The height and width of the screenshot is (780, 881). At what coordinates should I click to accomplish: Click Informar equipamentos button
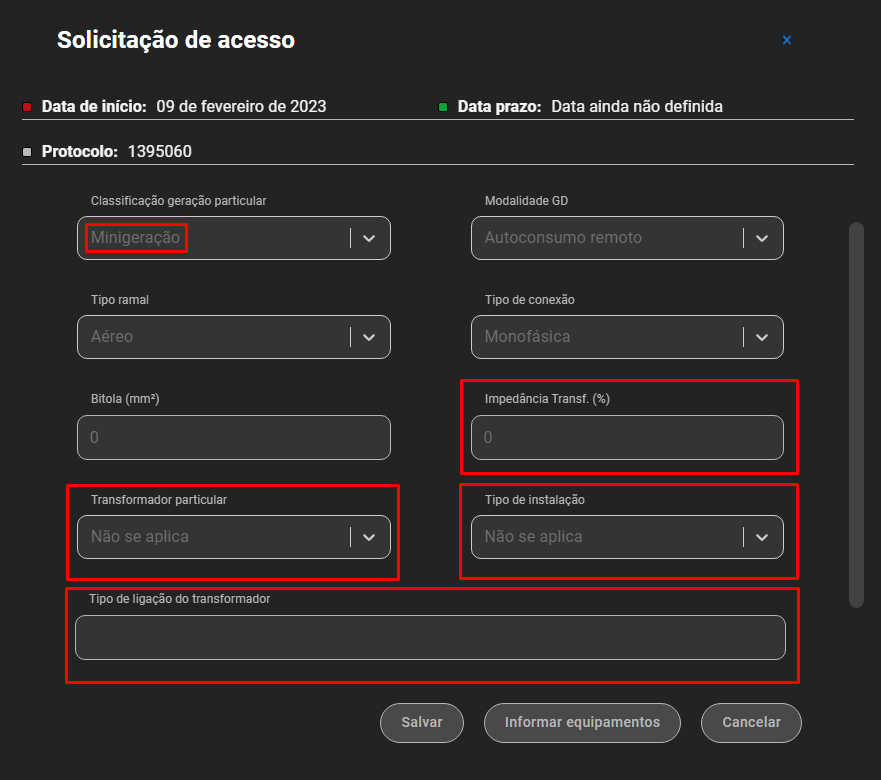(582, 723)
